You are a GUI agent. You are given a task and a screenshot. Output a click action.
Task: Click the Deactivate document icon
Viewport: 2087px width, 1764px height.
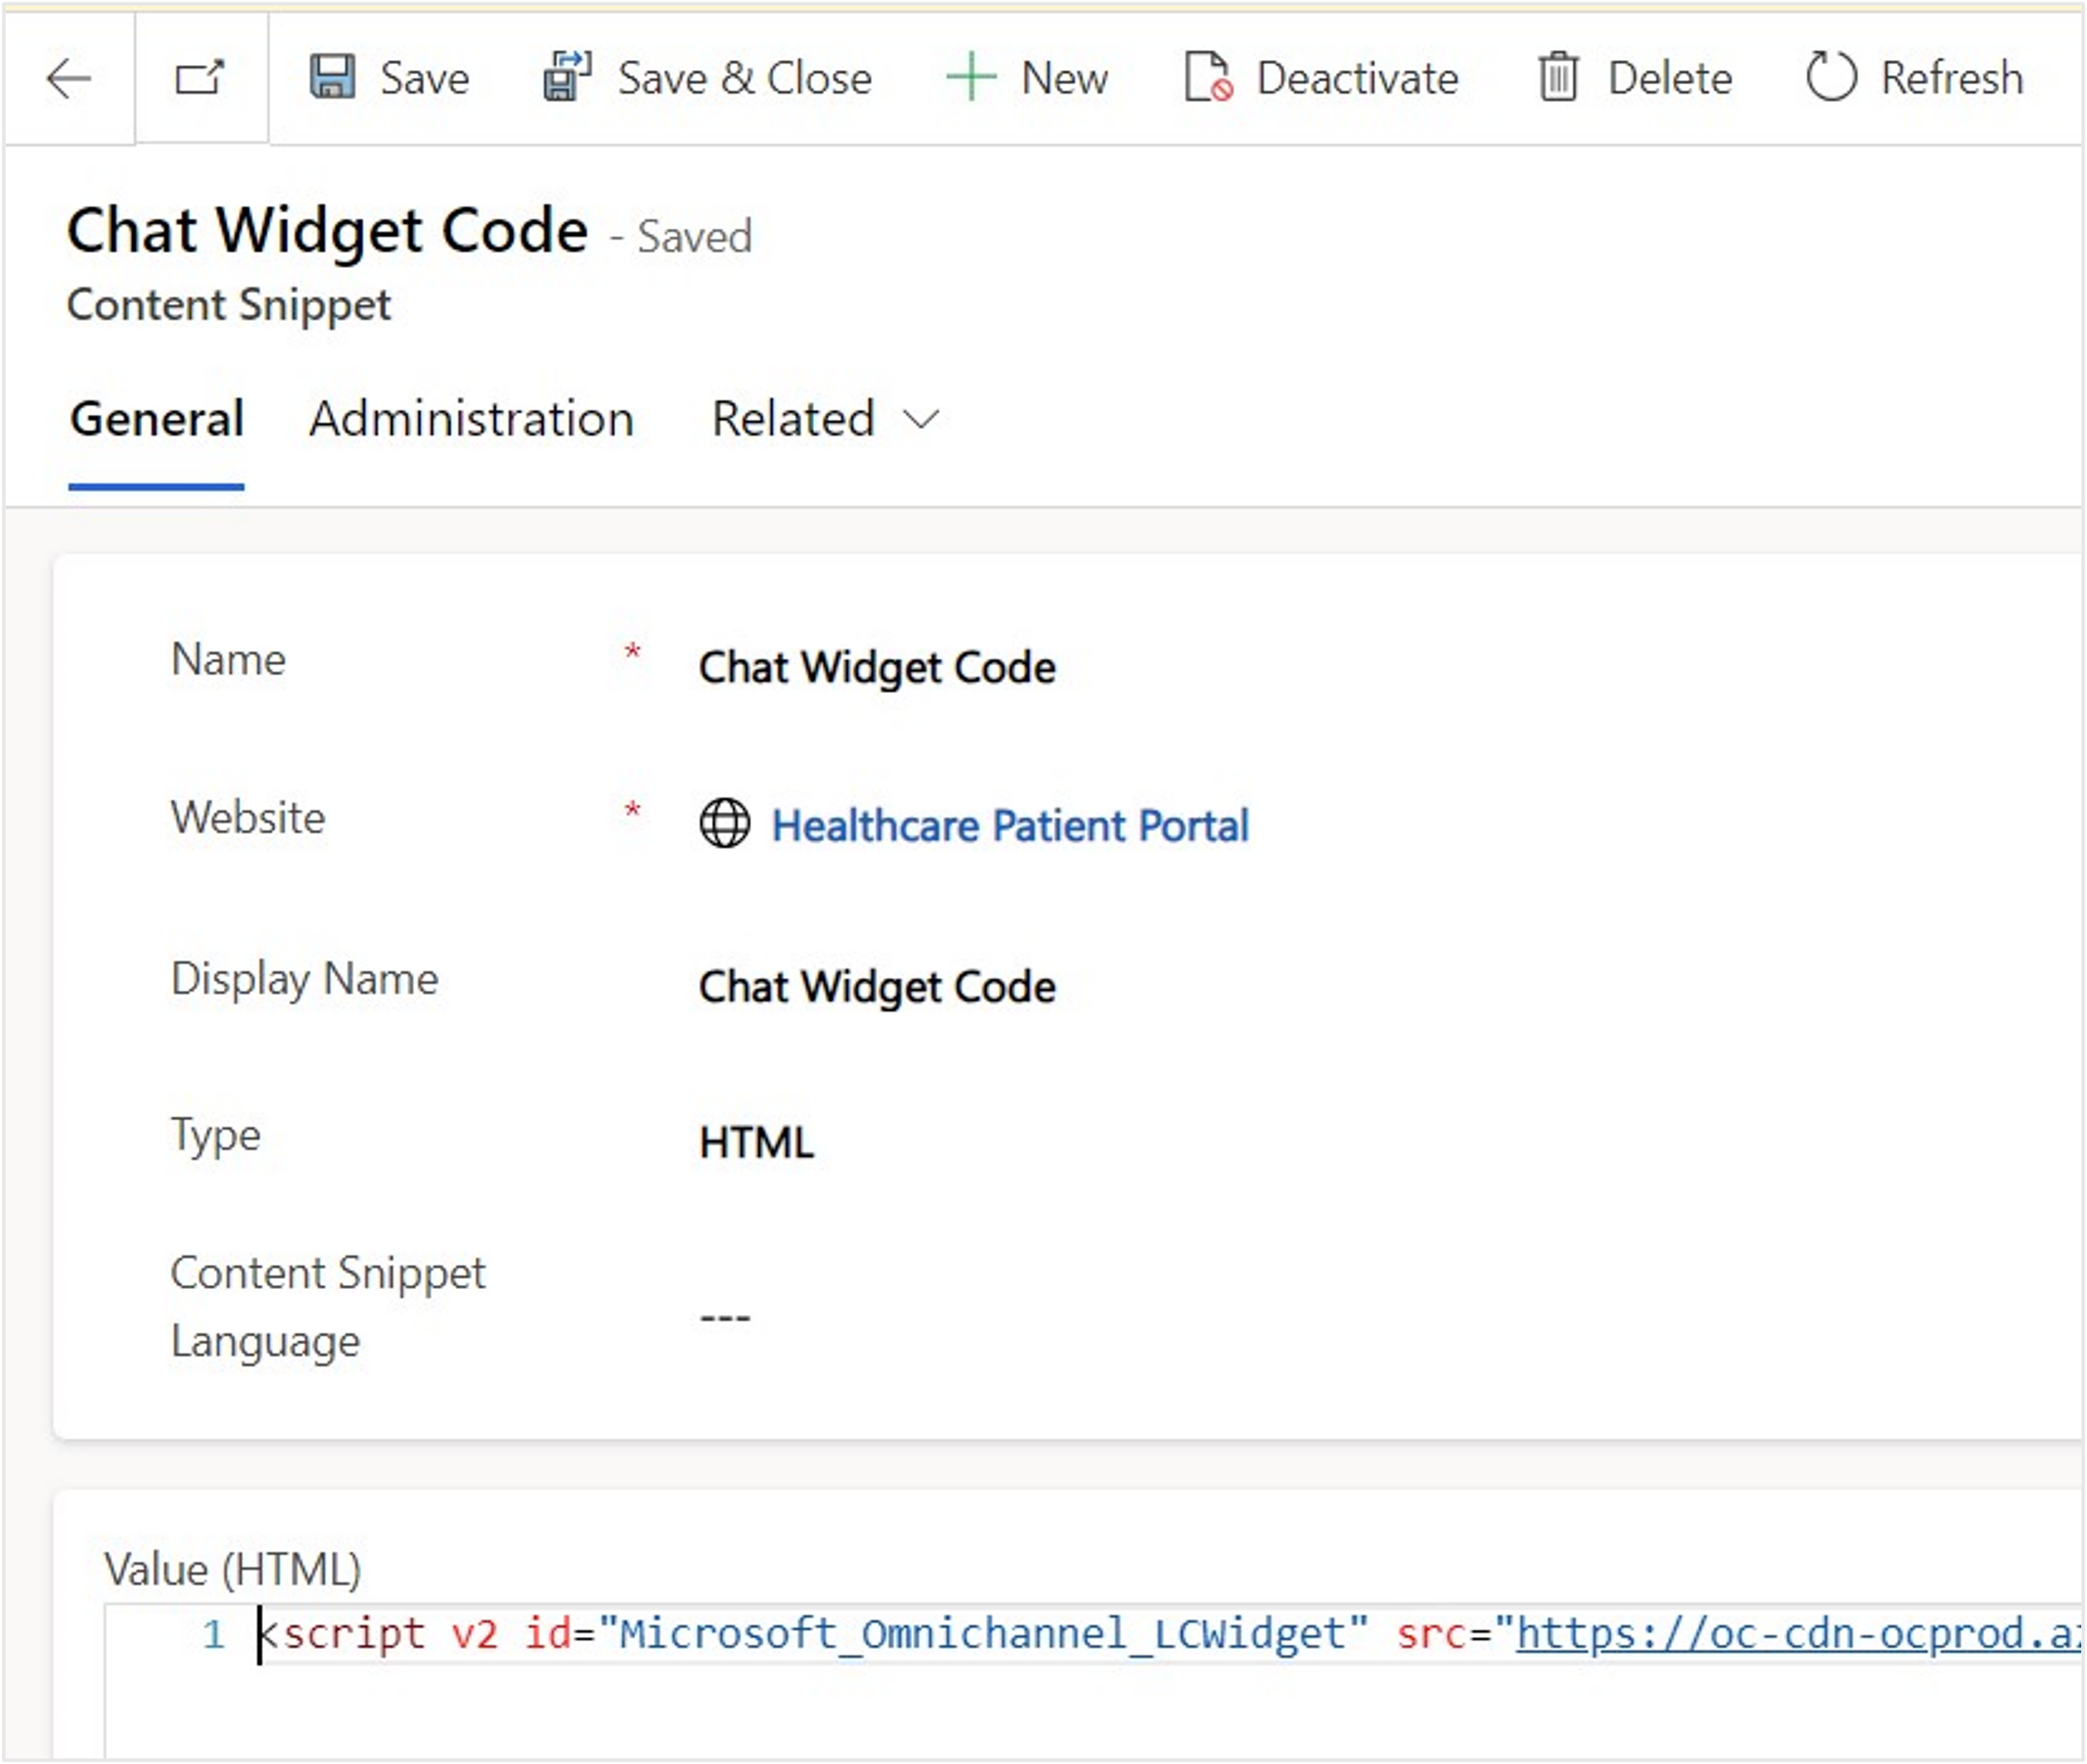(x=1208, y=77)
